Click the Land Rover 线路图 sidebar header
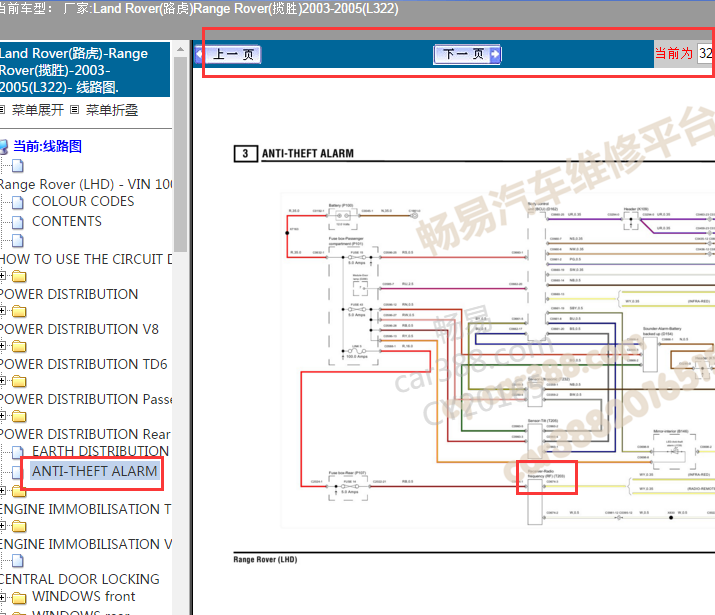 tap(85, 70)
